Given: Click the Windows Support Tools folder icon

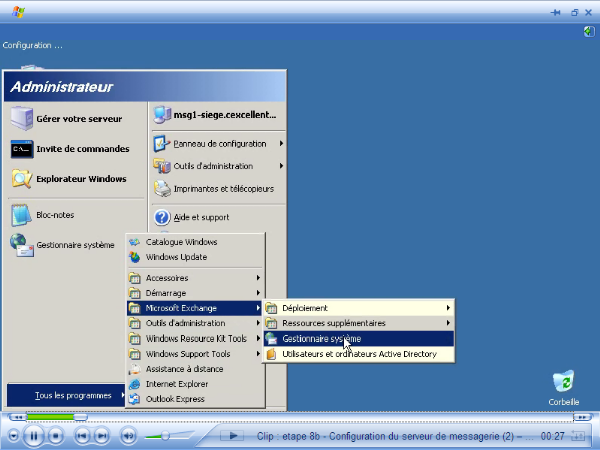Looking at the screenshot, I should click(134, 354).
